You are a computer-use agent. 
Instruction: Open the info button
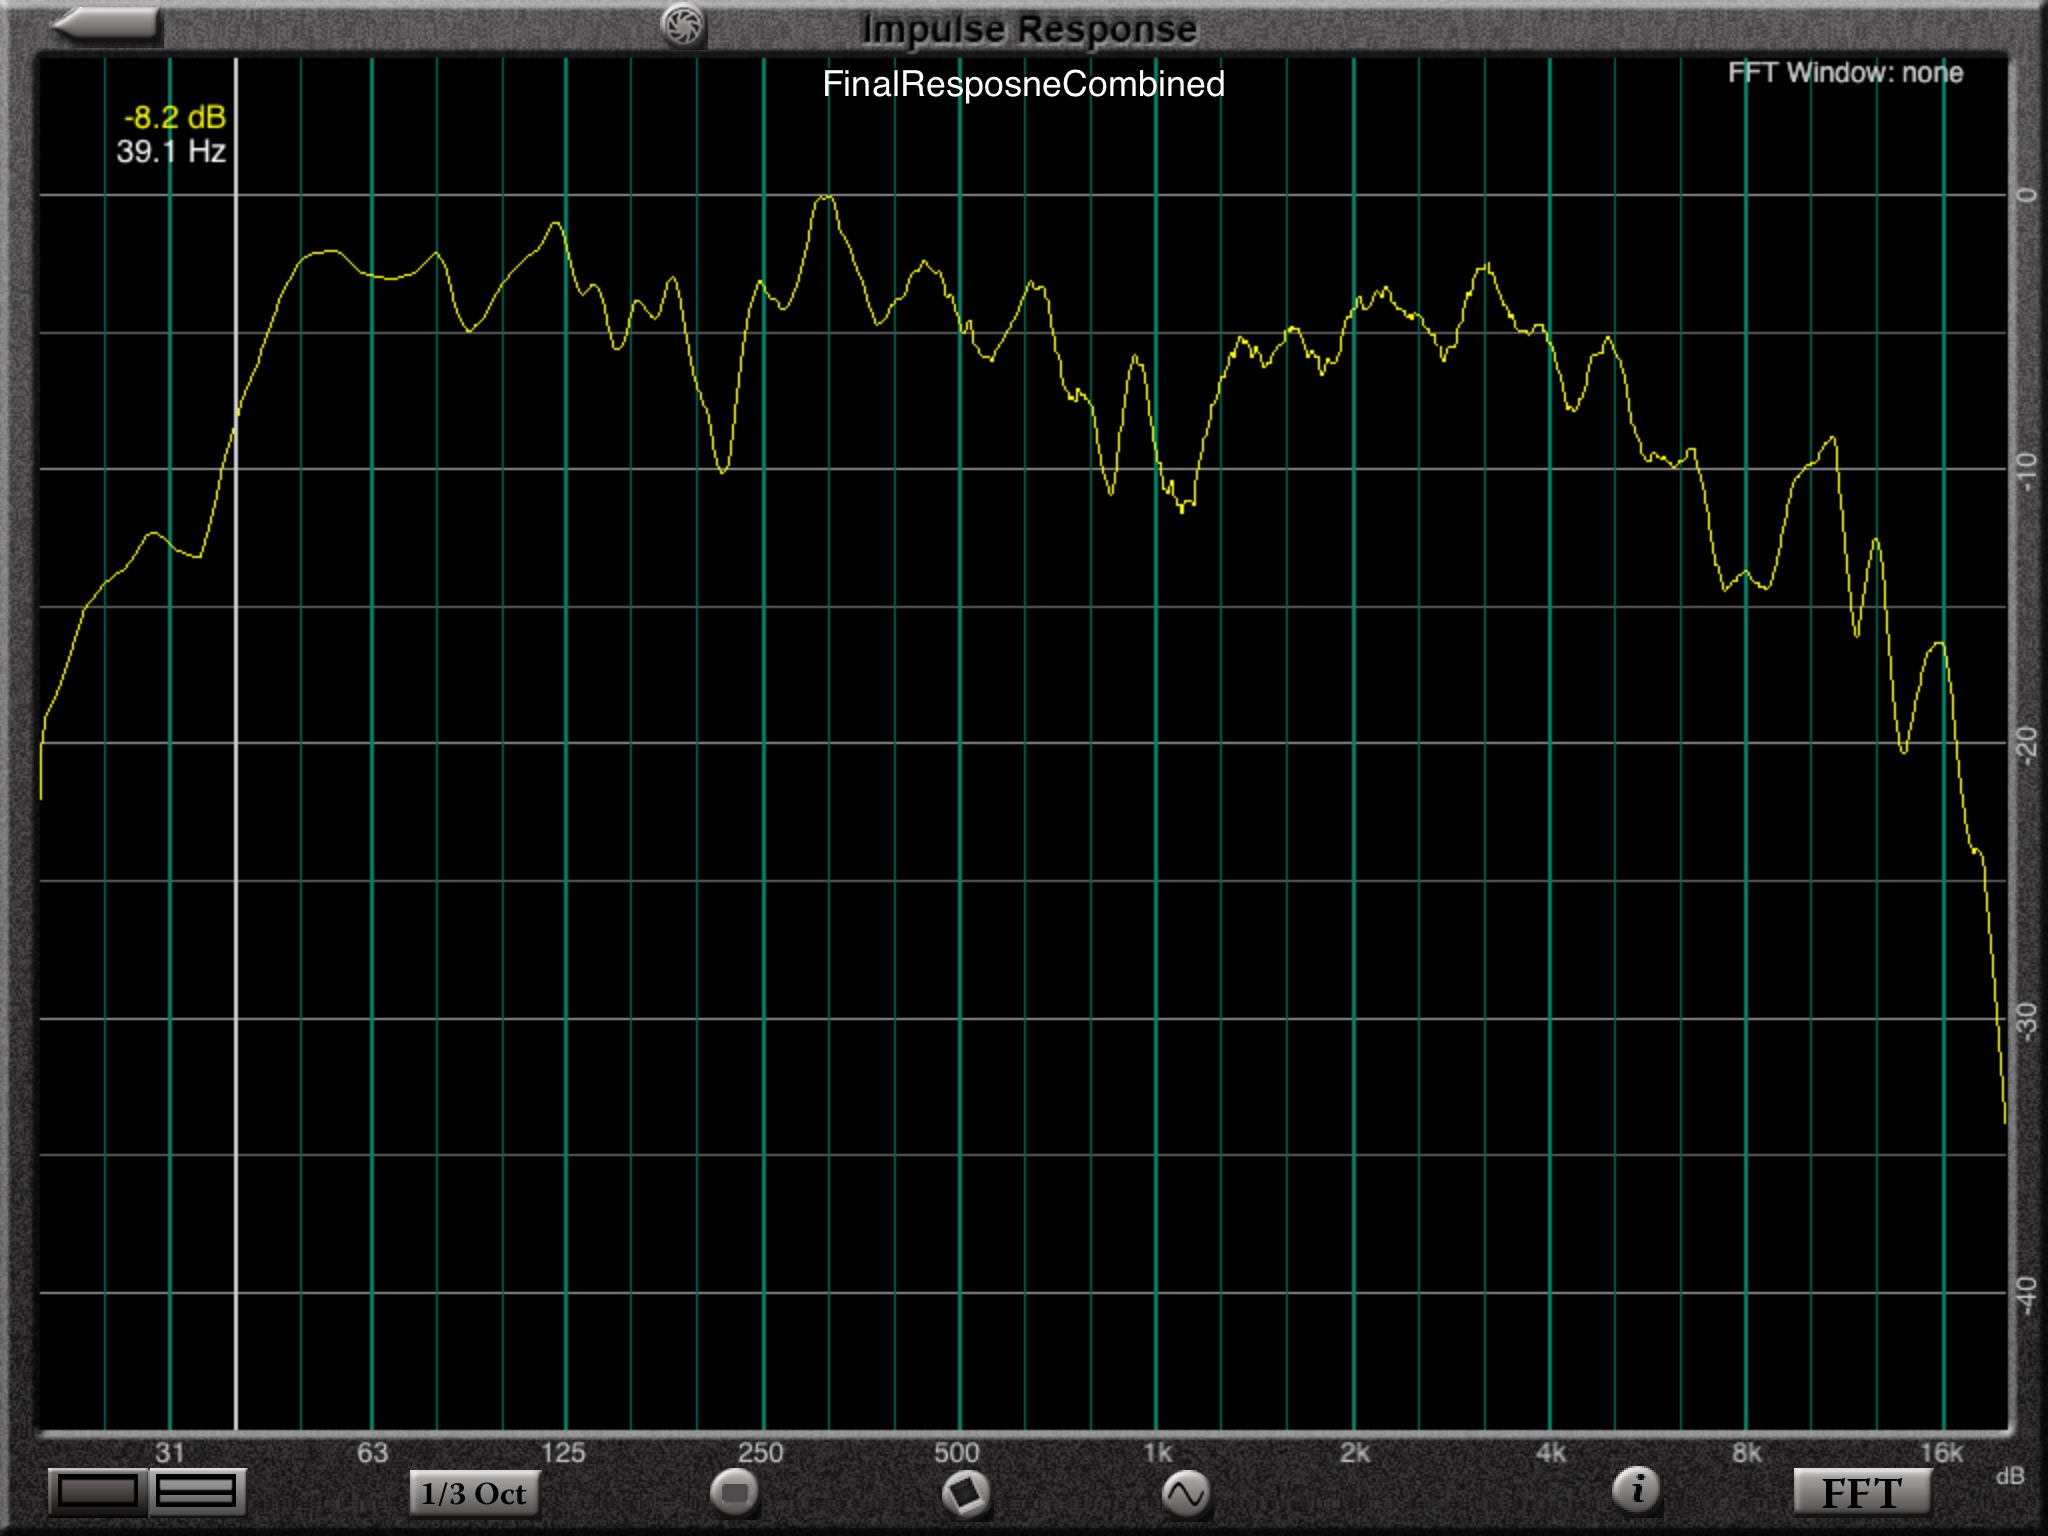[x=1637, y=1490]
